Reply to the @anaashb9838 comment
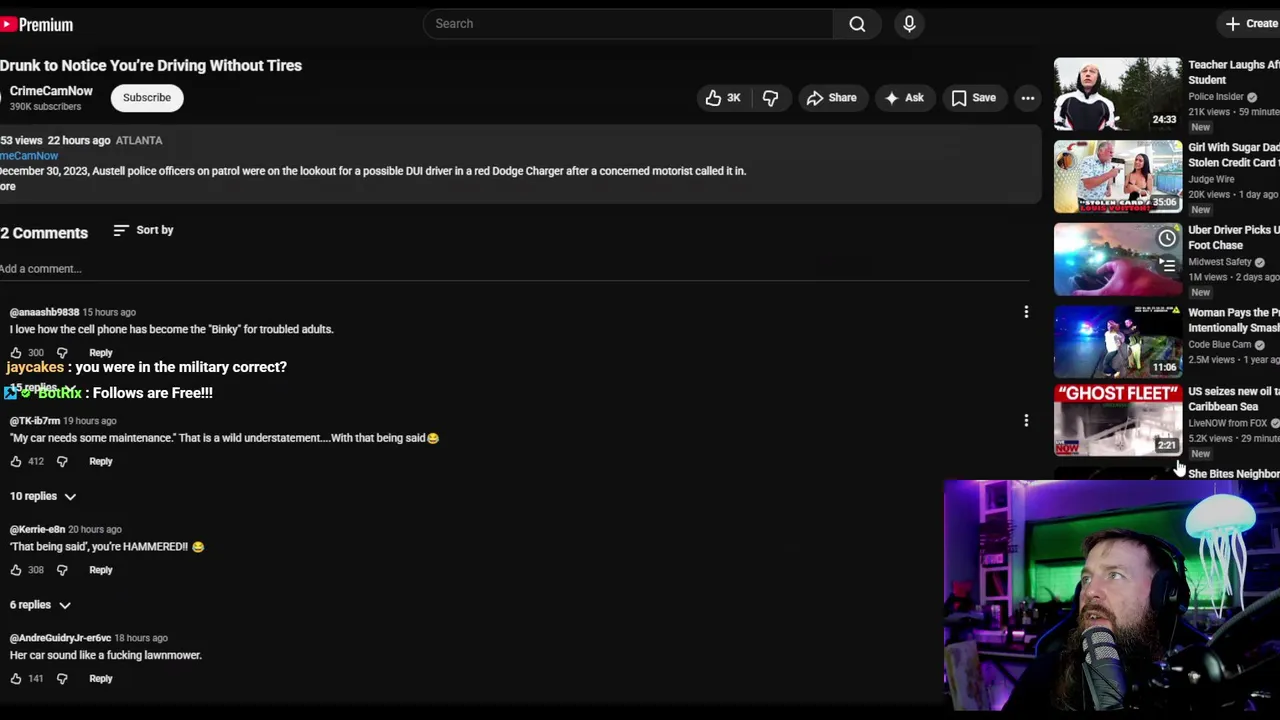Screen dimensions: 1280x720 pos(101,353)
